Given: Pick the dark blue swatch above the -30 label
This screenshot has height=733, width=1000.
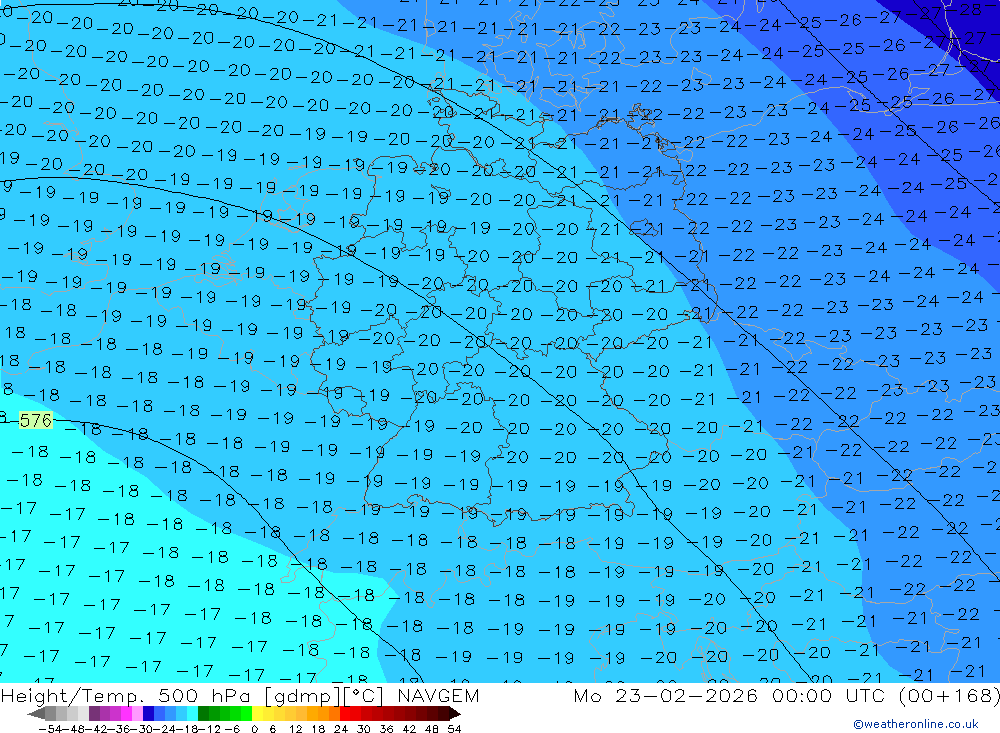Looking at the screenshot, I should point(148,713).
